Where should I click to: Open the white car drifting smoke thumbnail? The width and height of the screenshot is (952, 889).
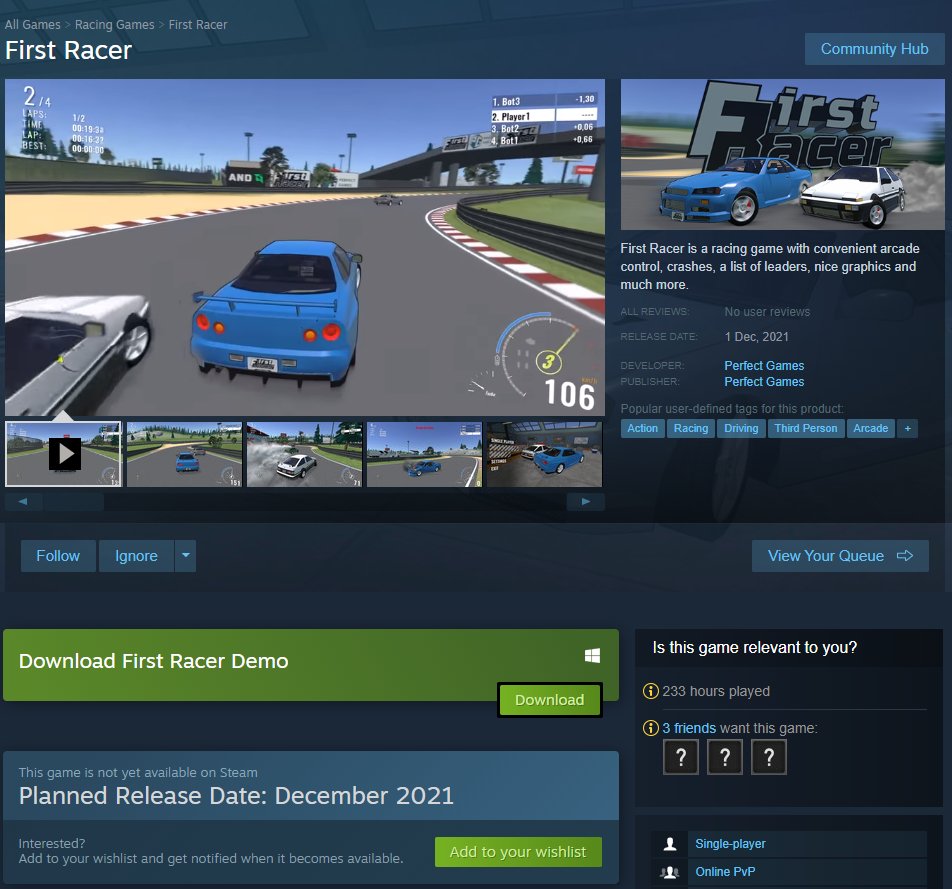[304, 454]
